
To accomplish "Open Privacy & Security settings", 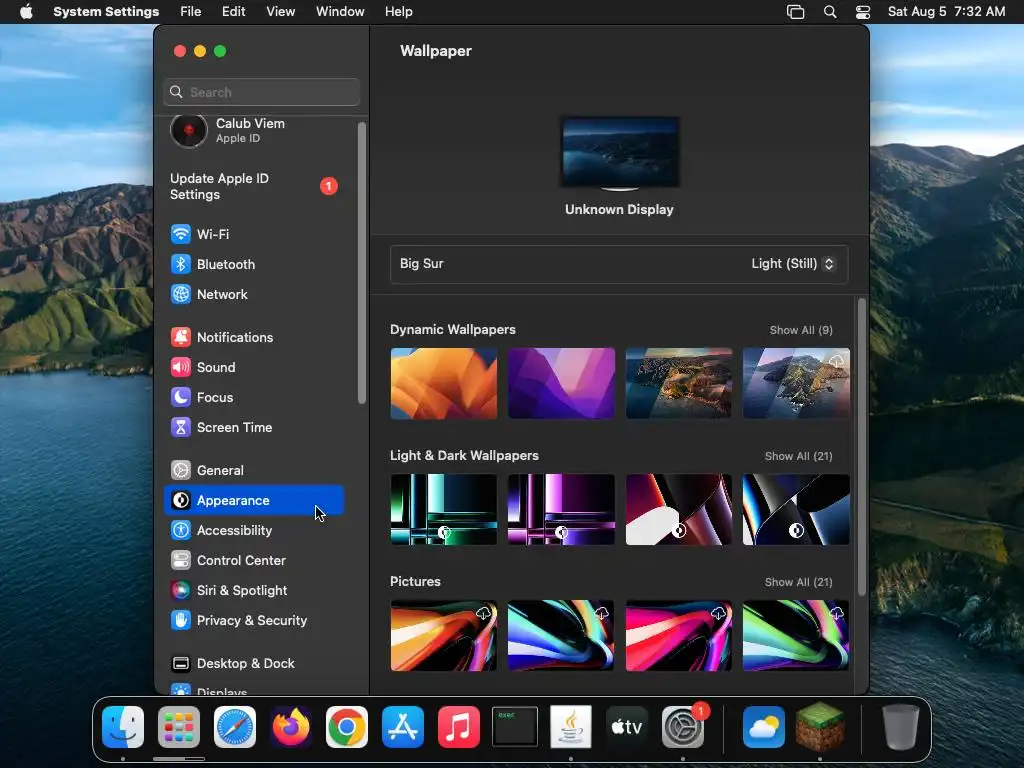I will coord(254,620).
